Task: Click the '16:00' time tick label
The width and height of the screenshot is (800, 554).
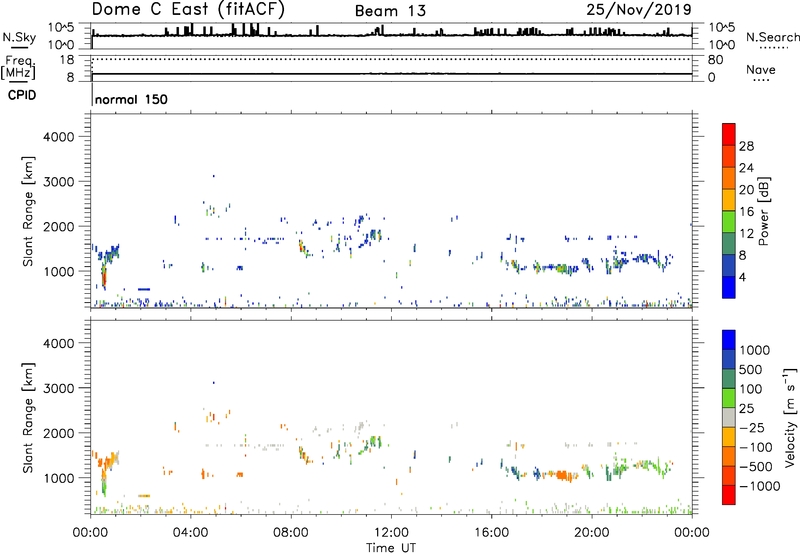Action: (x=491, y=533)
